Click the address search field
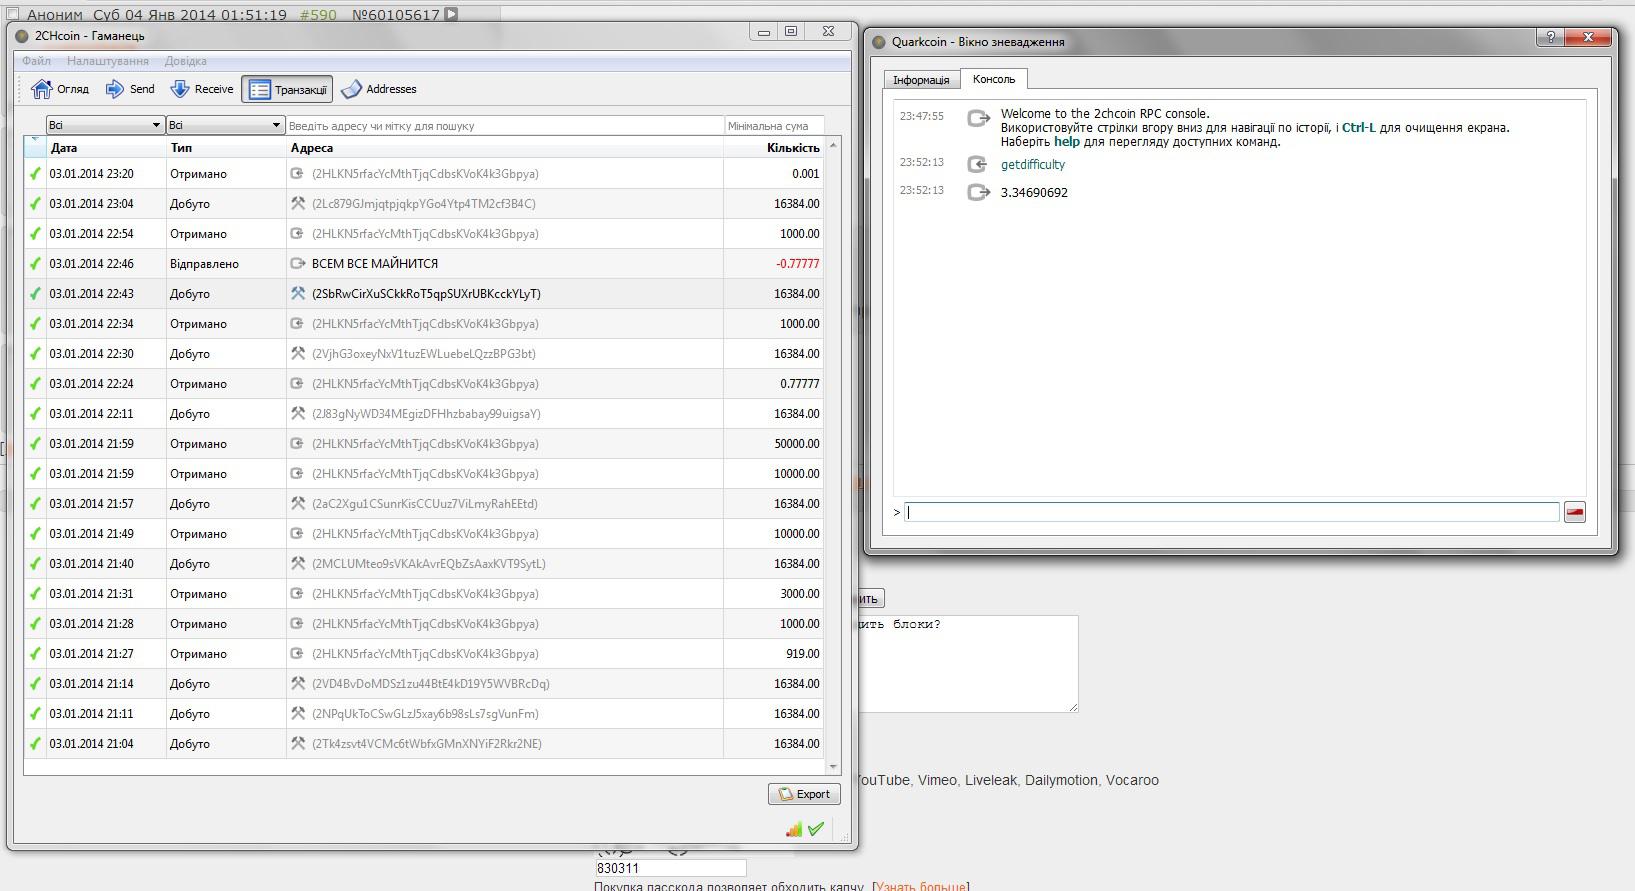 point(504,126)
